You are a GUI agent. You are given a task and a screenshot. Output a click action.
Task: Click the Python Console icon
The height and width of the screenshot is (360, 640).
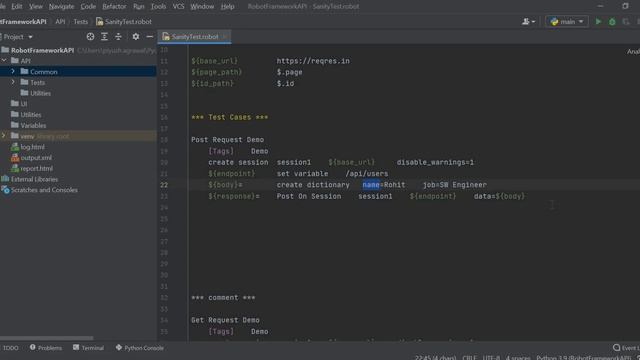tap(119, 347)
